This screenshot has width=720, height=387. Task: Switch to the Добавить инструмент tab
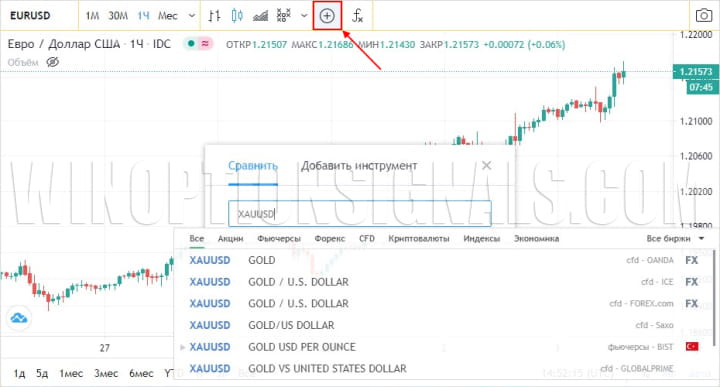click(x=359, y=166)
